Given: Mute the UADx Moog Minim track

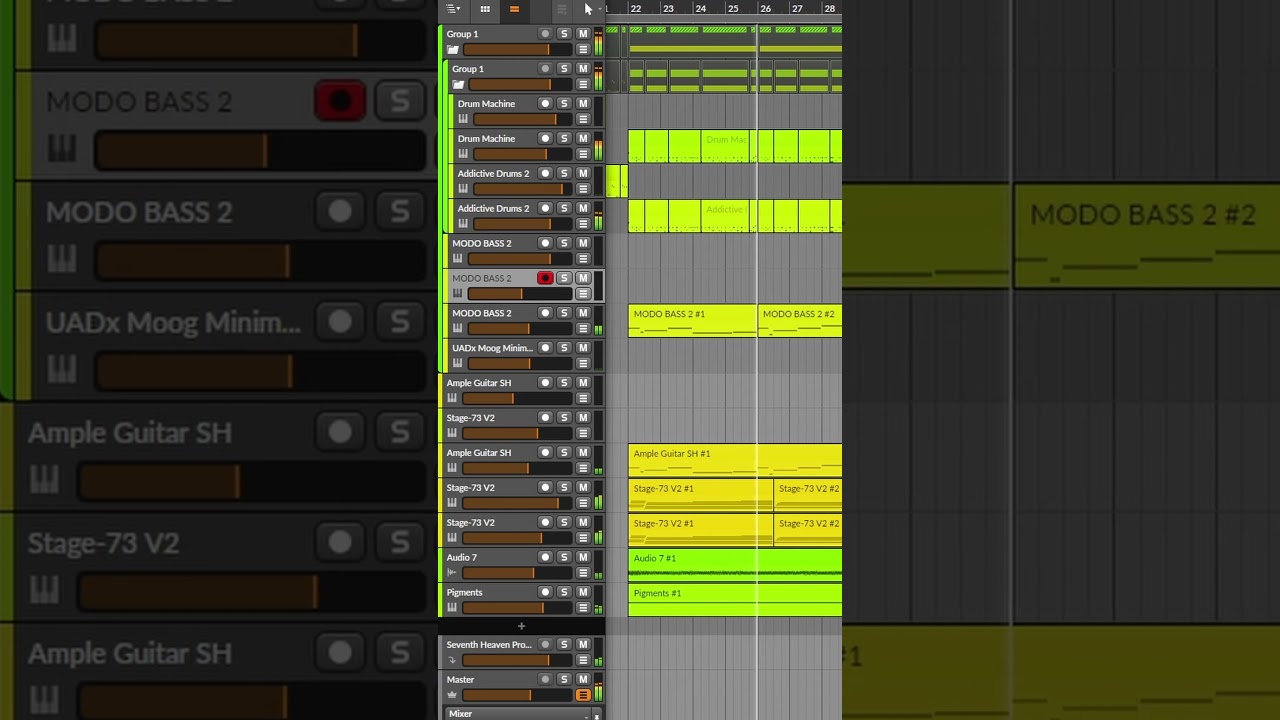Looking at the screenshot, I should tap(583, 348).
